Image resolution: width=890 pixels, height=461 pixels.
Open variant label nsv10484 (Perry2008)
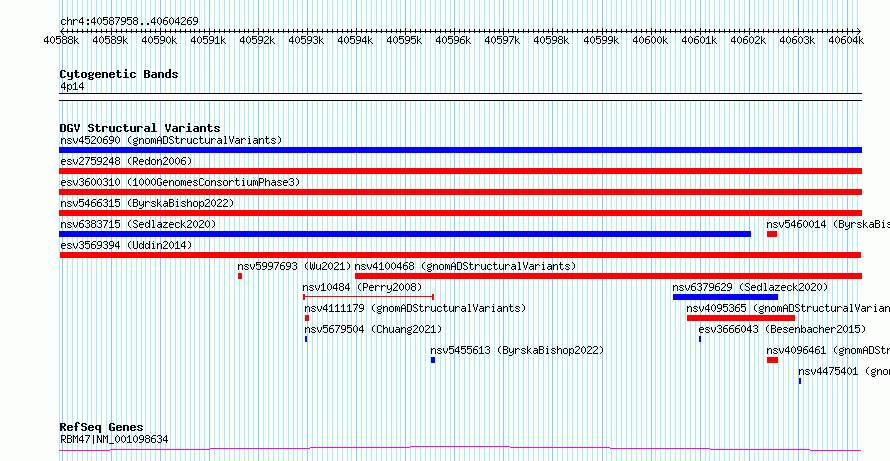pos(363,287)
